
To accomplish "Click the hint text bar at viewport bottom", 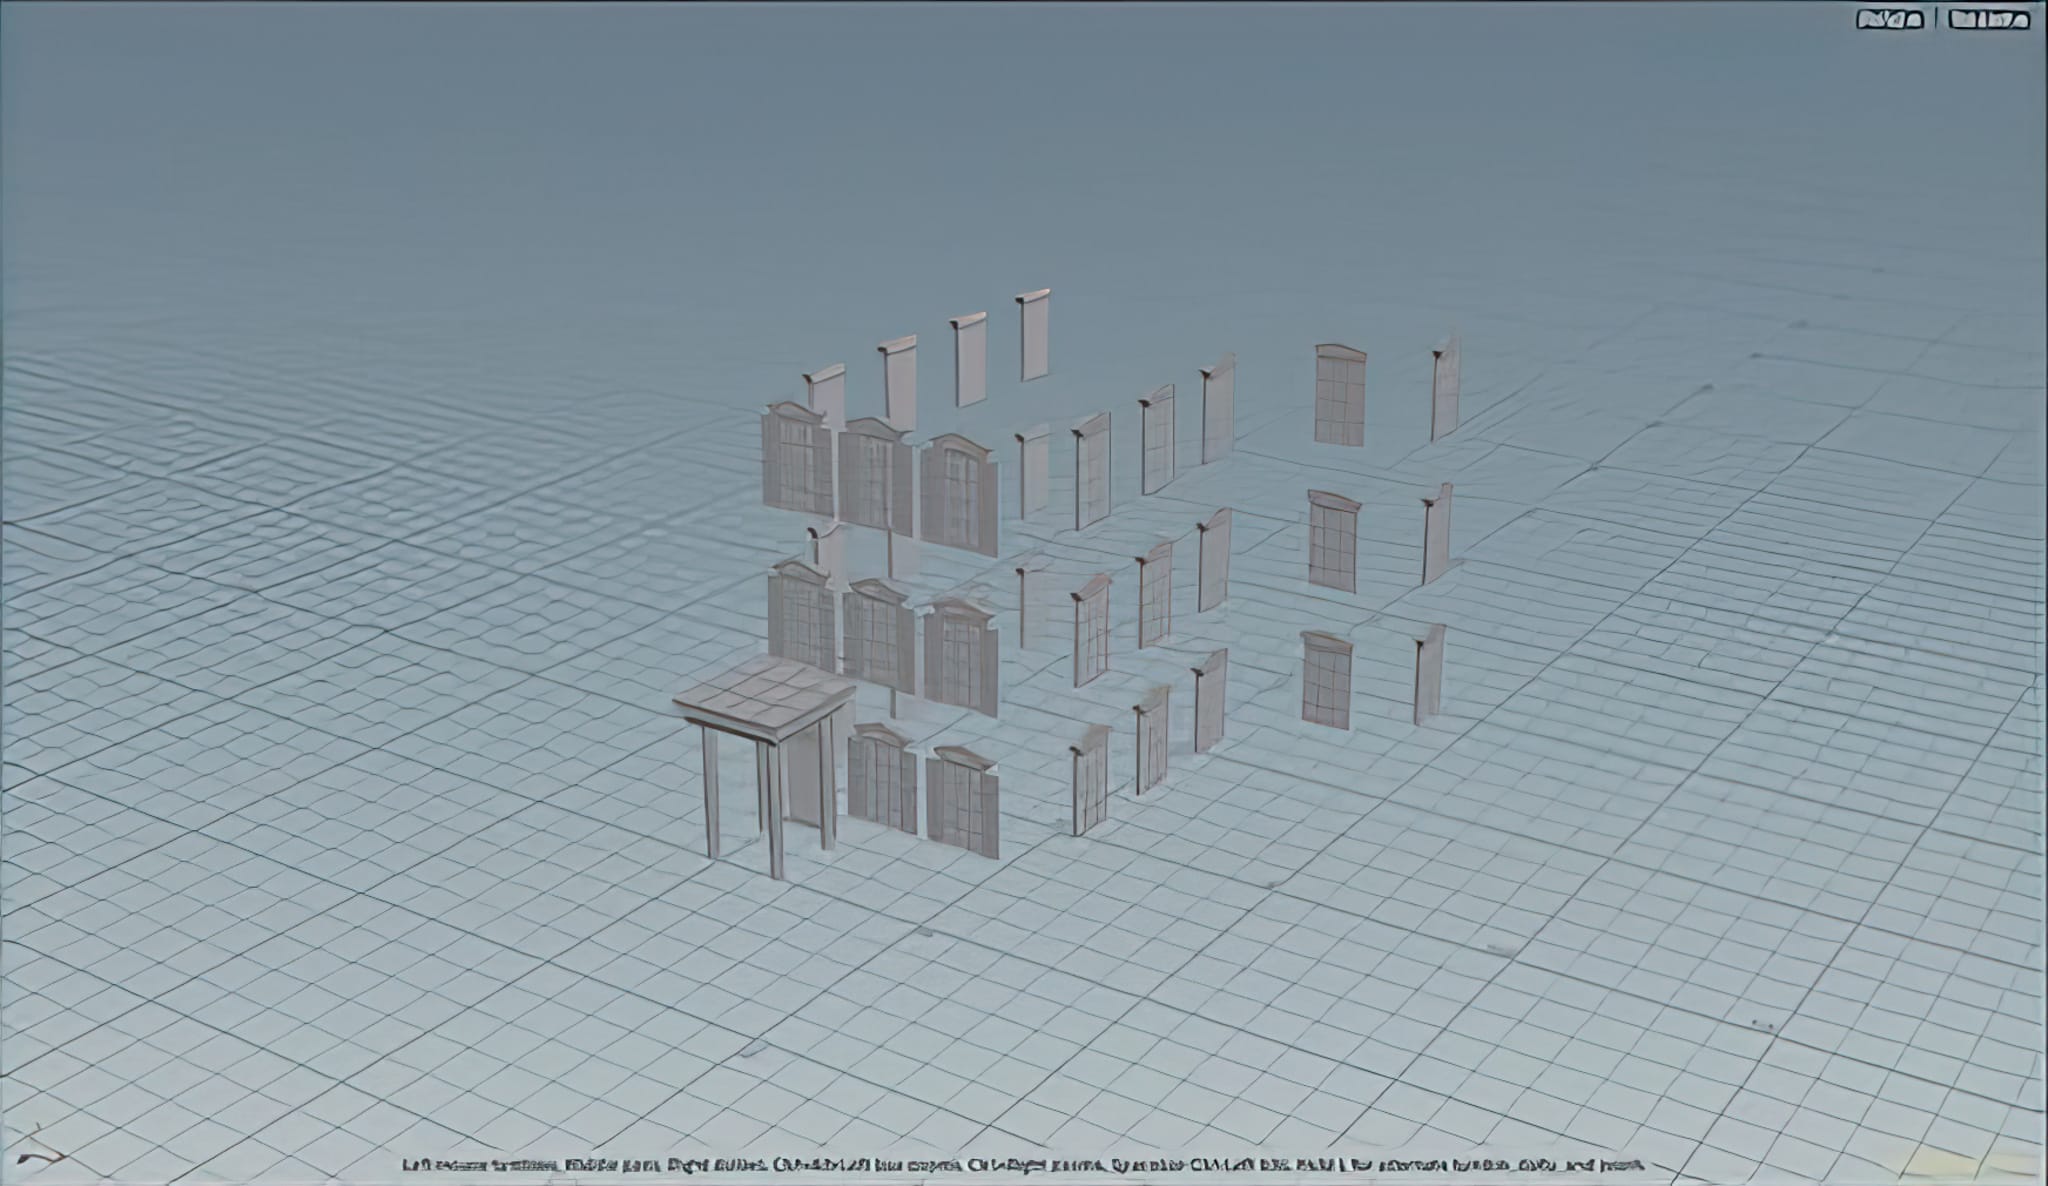I will [1022, 1165].
